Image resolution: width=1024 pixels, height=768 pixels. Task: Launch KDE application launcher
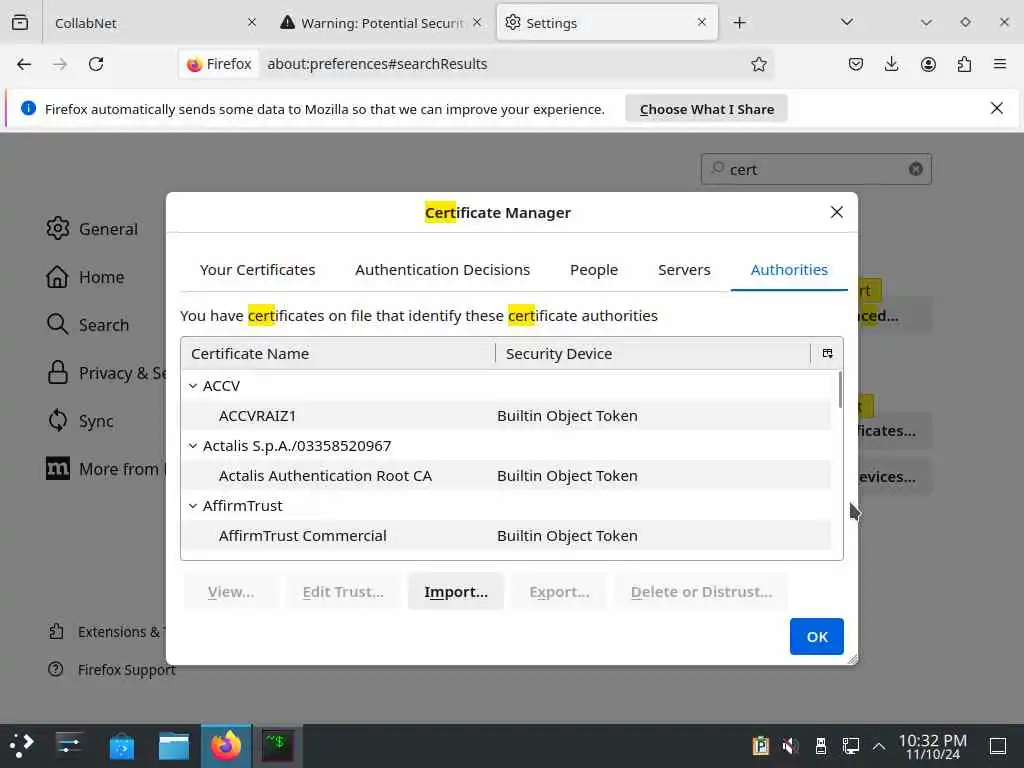pyautogui.click(x=20, y=746)
